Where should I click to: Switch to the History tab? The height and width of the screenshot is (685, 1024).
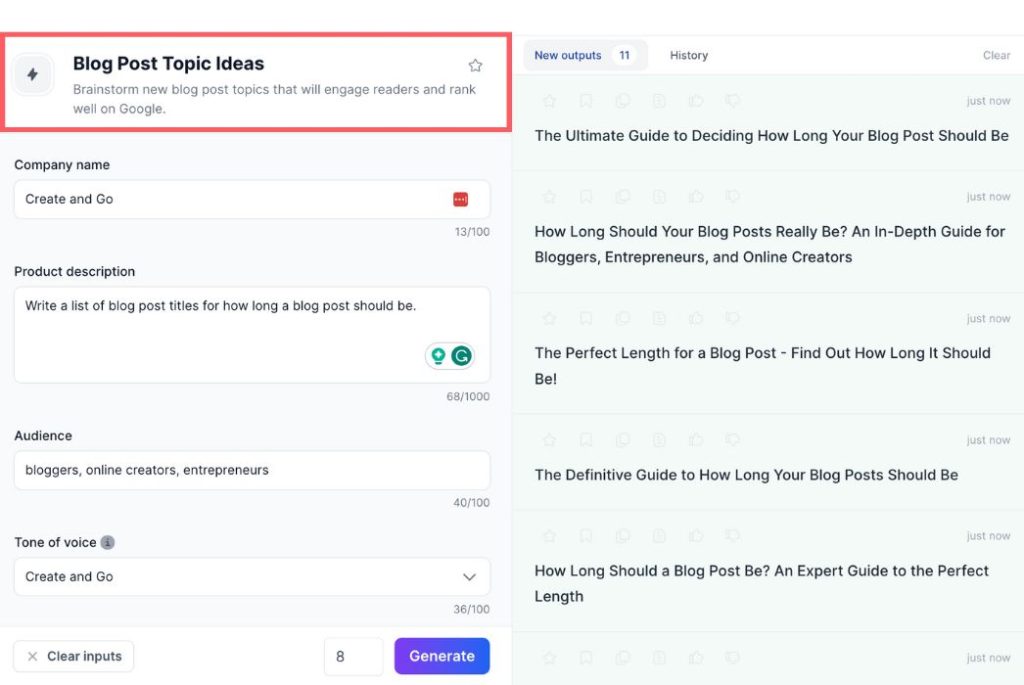click(x=688, y=55)
